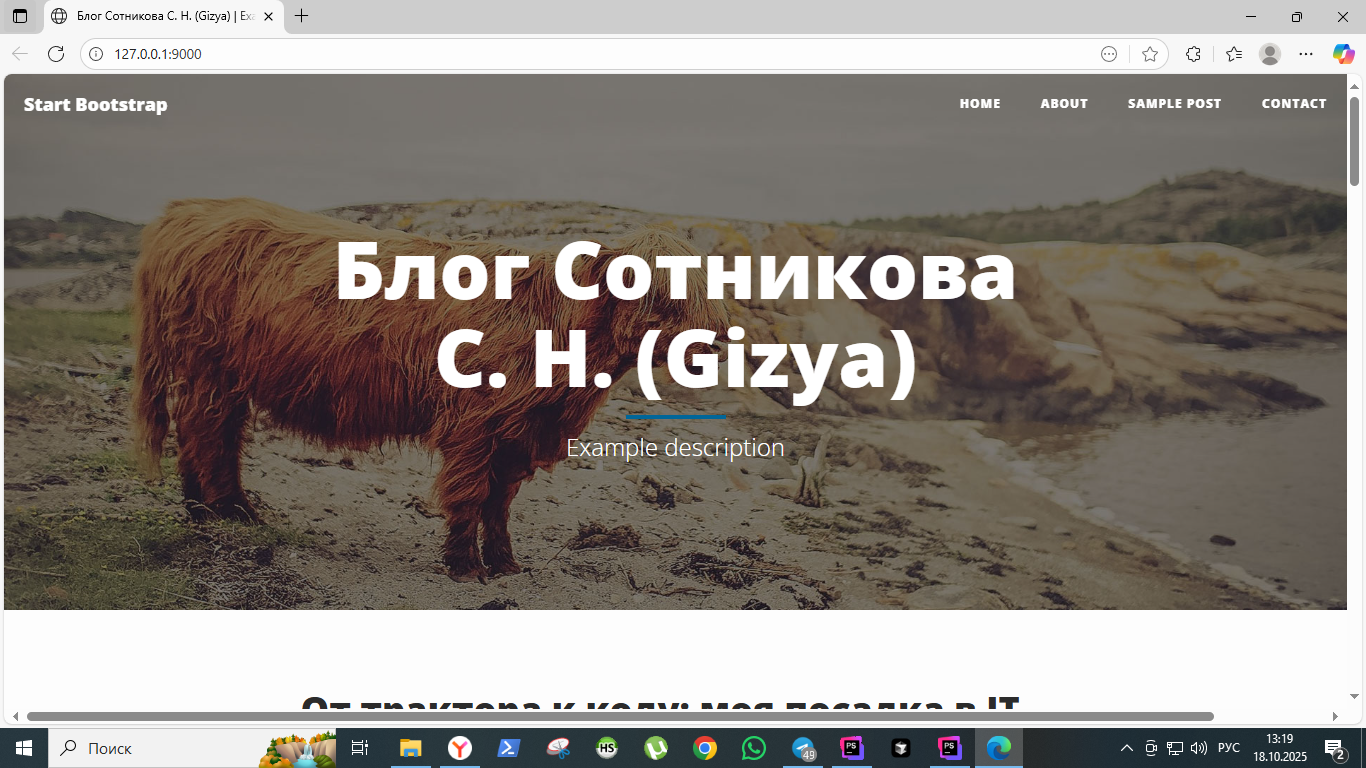Open Edge Settings and more menu
The height and width of the screenshot is (768, 1366).
(x=1306, y=54)
